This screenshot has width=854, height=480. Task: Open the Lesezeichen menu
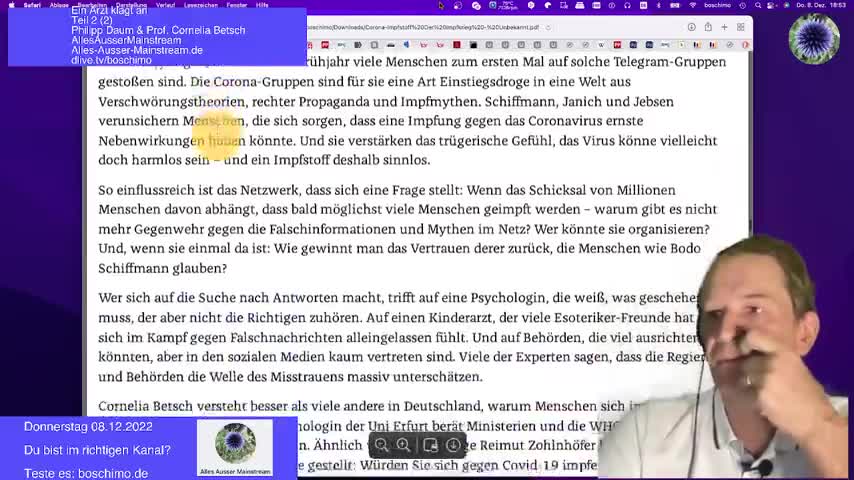tap(201, 5)
